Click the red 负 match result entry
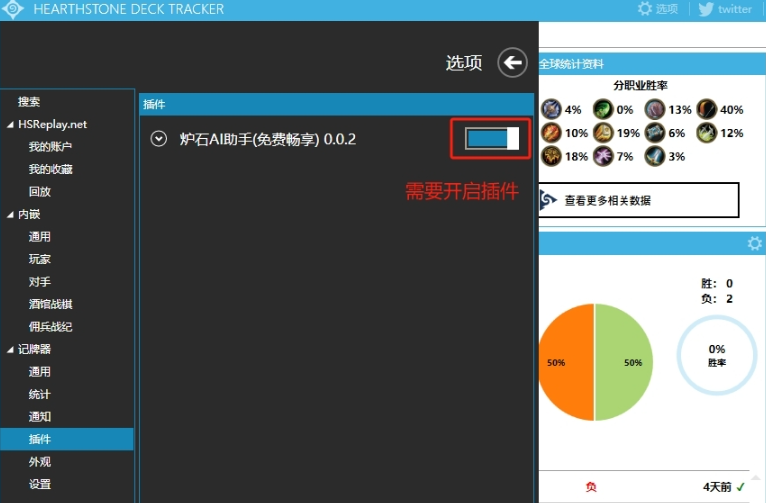This screenshot has height=503, width=766. [x=591, y=487]
